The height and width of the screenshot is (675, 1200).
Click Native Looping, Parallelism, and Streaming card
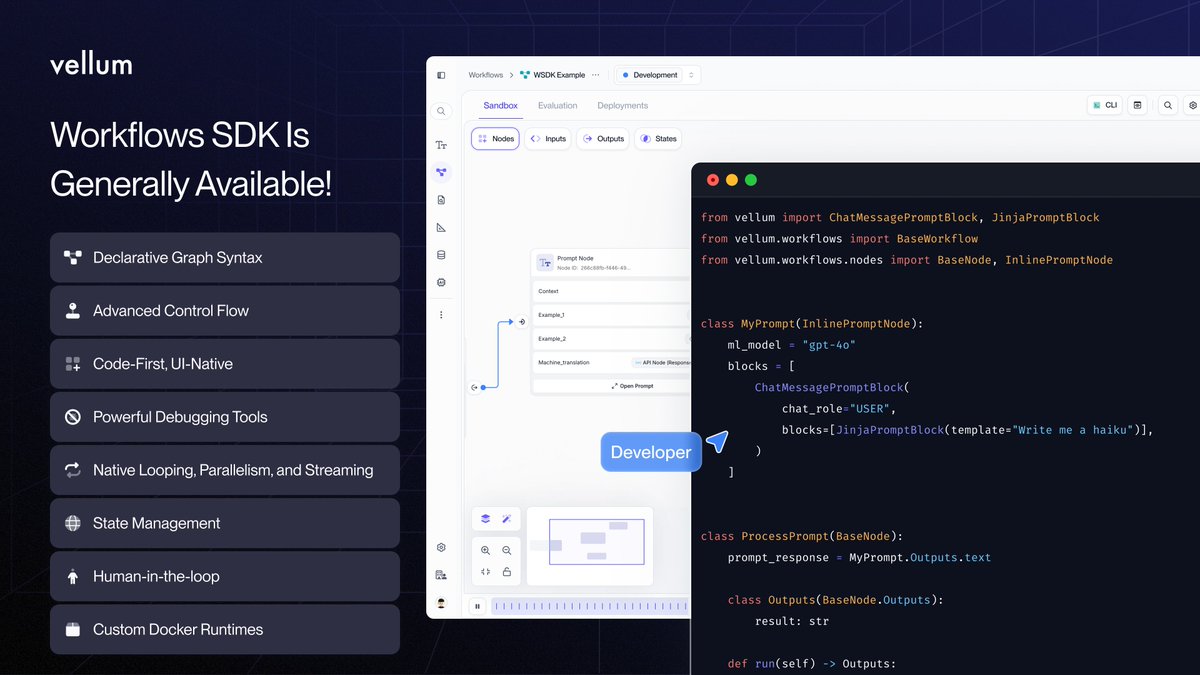pos(225,470)
